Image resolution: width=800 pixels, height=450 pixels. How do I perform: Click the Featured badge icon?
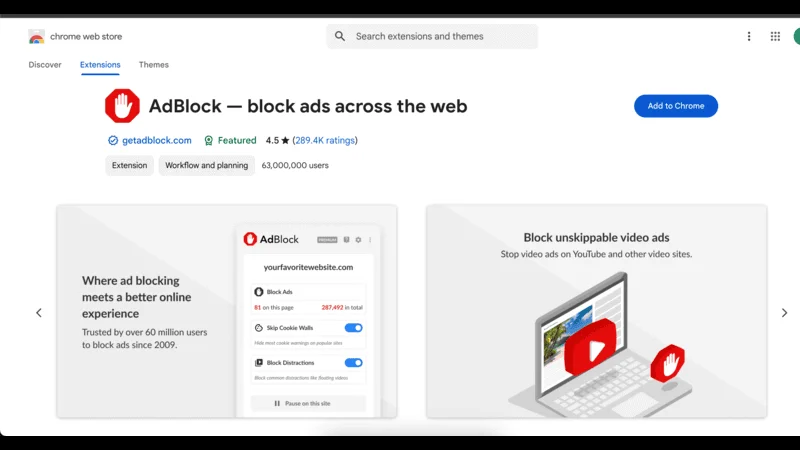click(209, 141)
